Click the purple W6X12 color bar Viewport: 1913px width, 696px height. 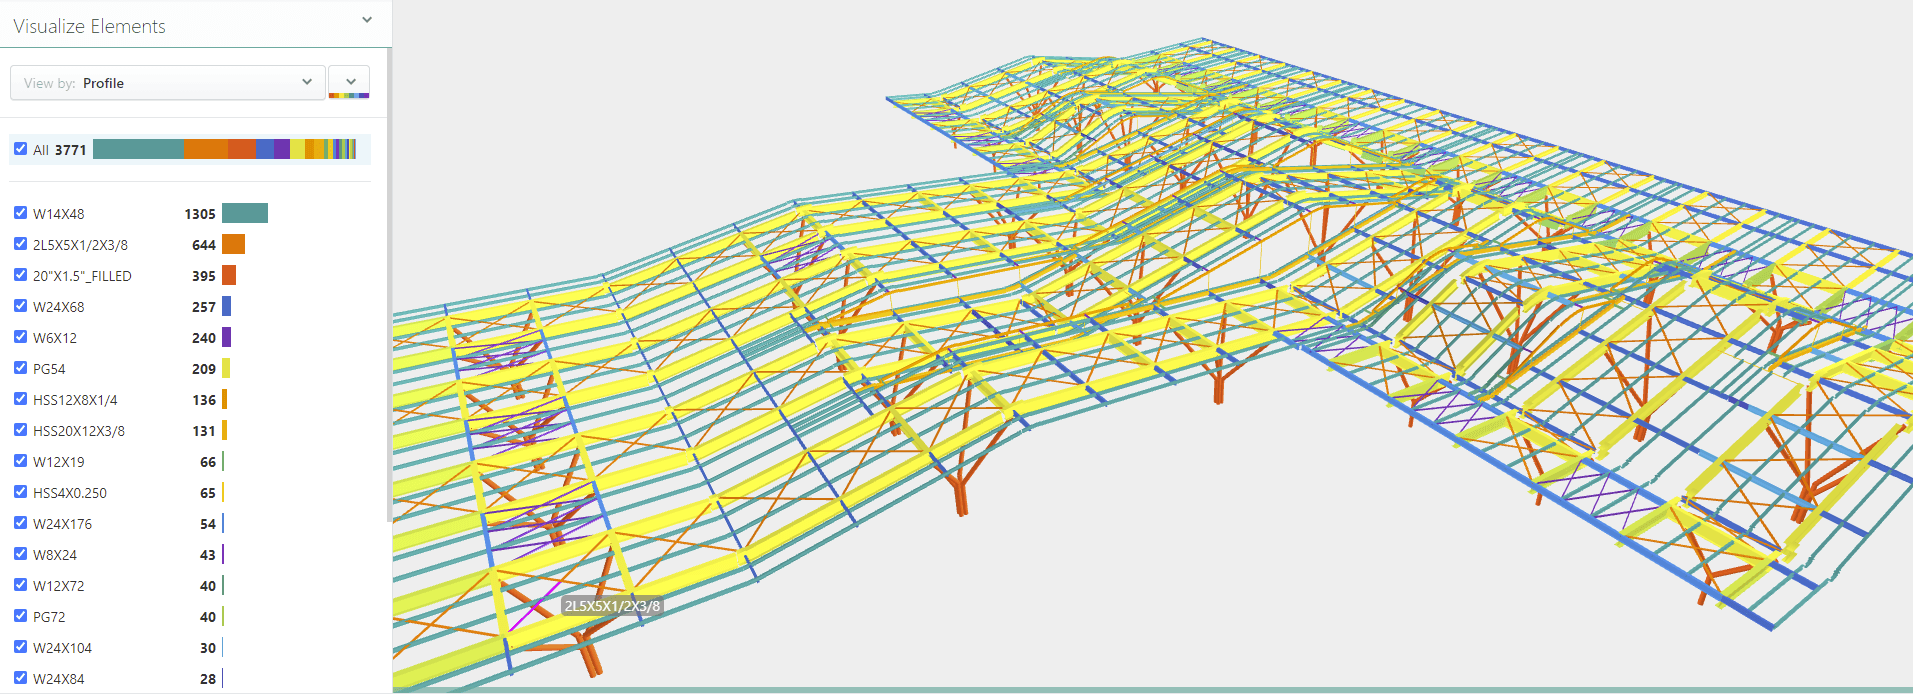coord(226,337)
